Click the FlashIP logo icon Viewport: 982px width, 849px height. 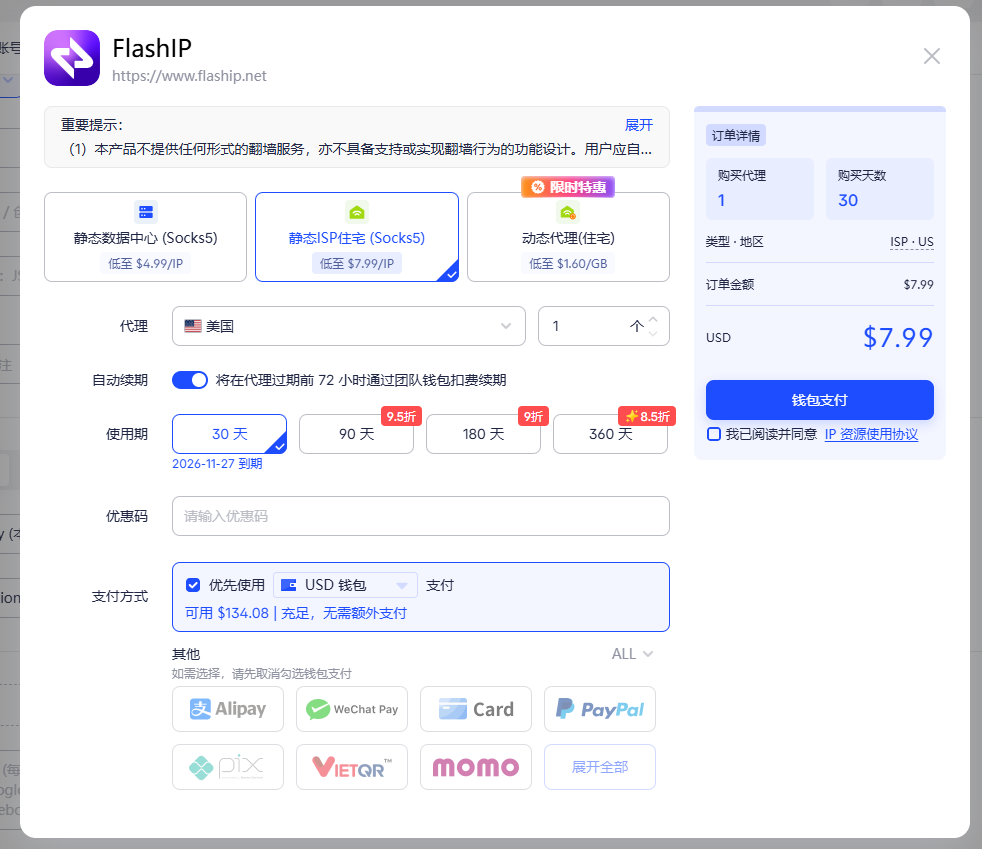[72, 58]
